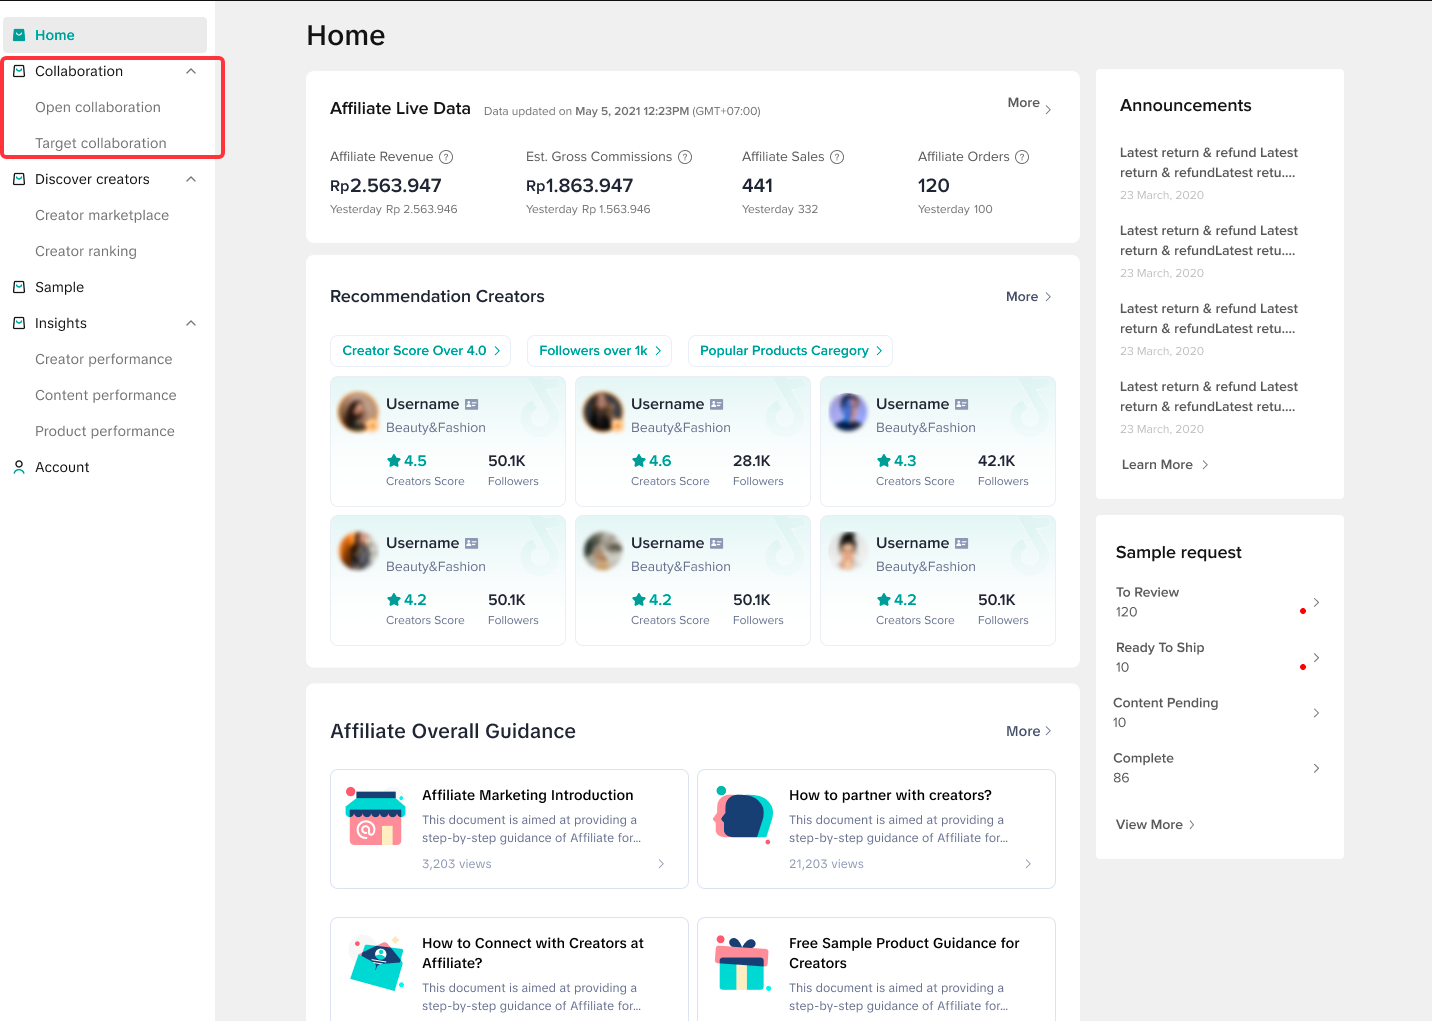Select Target collaboration in sidebar
This screenshot has width=1432, height=1021.
click(101, 143)
